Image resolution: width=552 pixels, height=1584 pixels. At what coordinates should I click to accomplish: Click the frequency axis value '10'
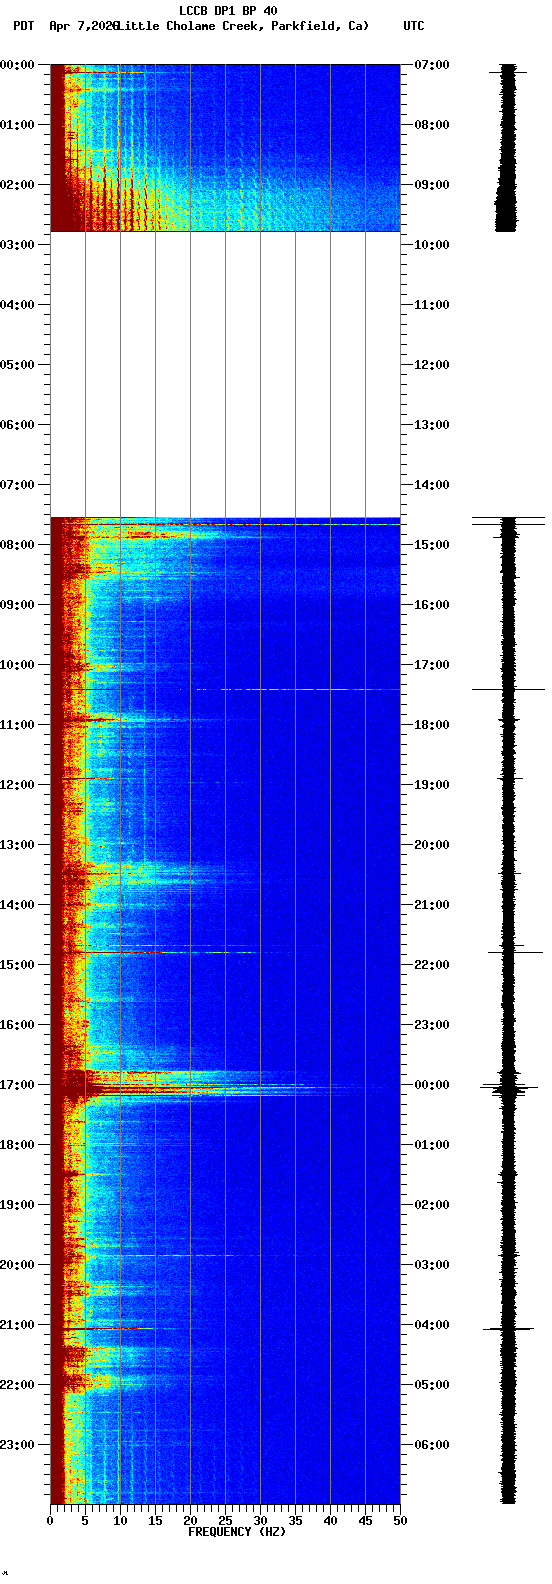pos(120,1521)
